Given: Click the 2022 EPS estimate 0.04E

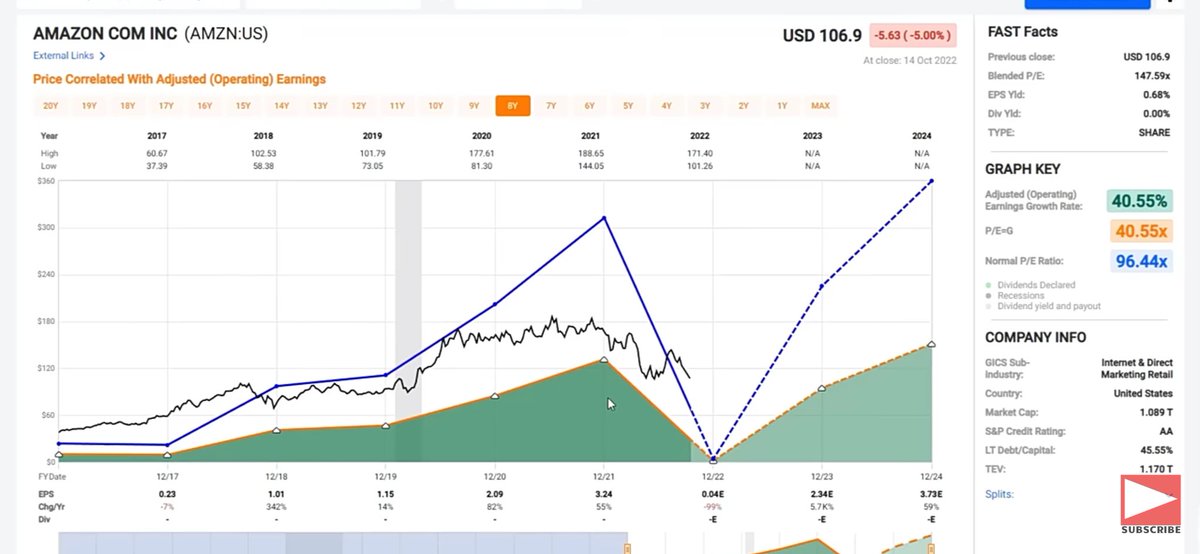Looking at the screenshot, I should tap(711, 494).
